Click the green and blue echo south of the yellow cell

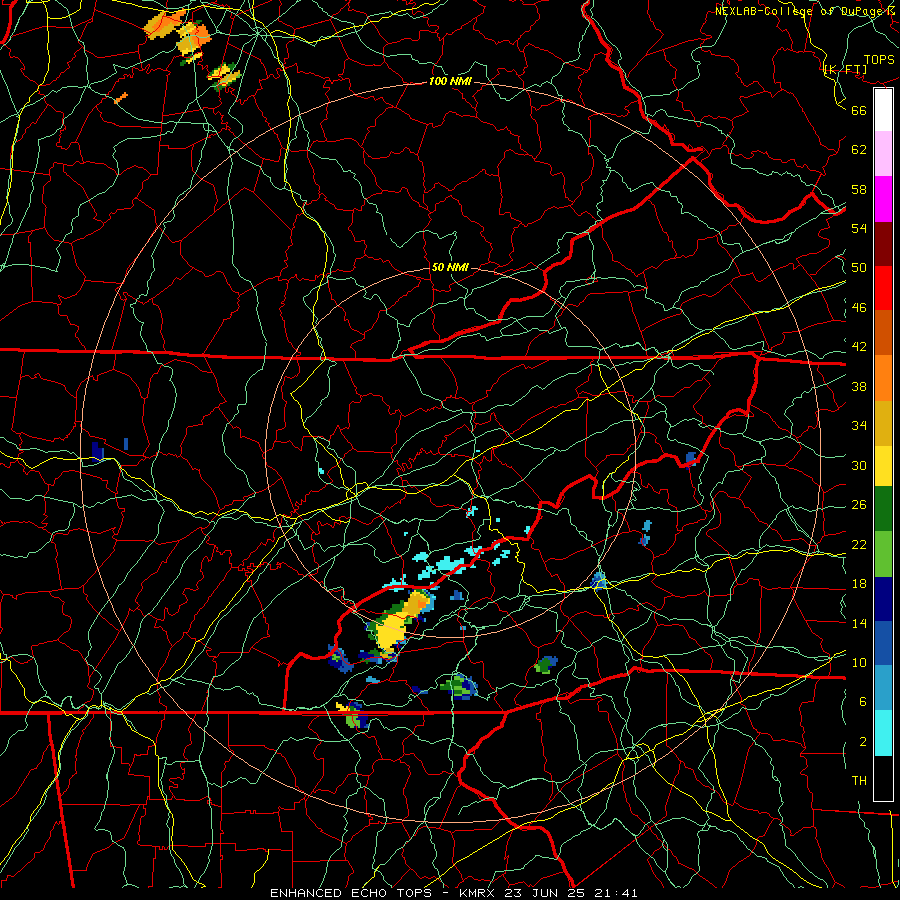tap(459, 686)
